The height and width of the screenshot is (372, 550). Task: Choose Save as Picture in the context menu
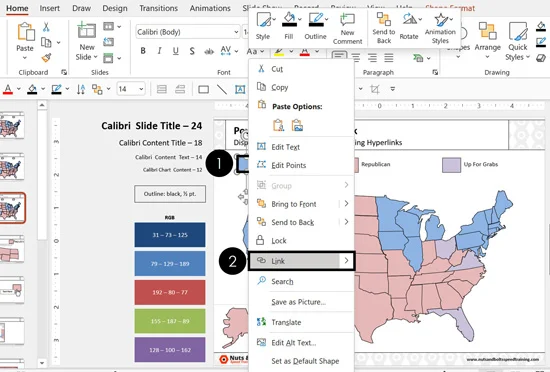tap(301, 302)
